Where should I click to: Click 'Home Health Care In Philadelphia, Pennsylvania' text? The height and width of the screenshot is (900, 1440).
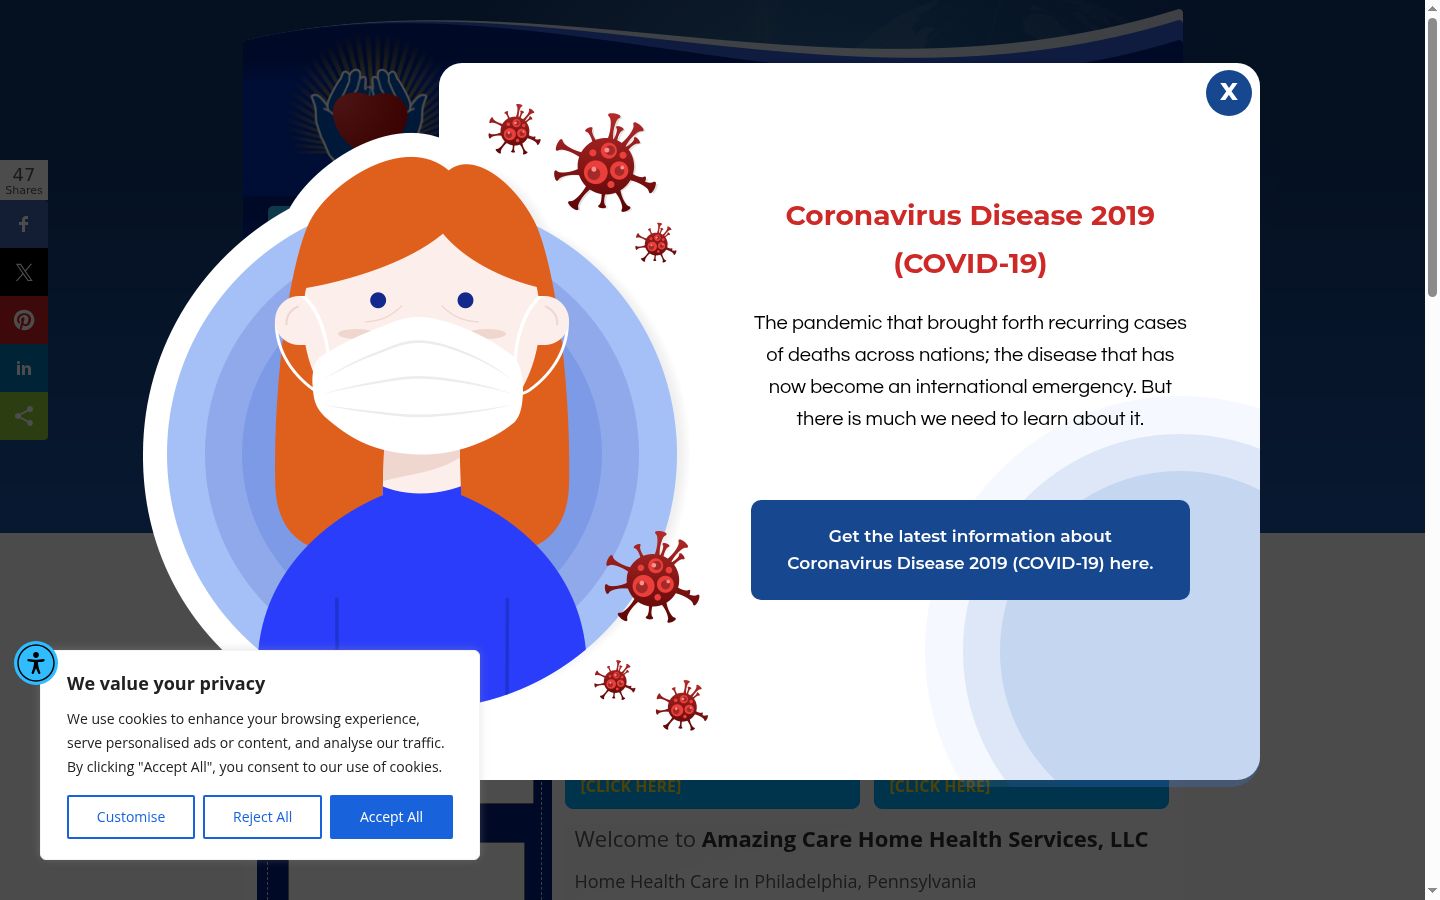pos(775,881)
